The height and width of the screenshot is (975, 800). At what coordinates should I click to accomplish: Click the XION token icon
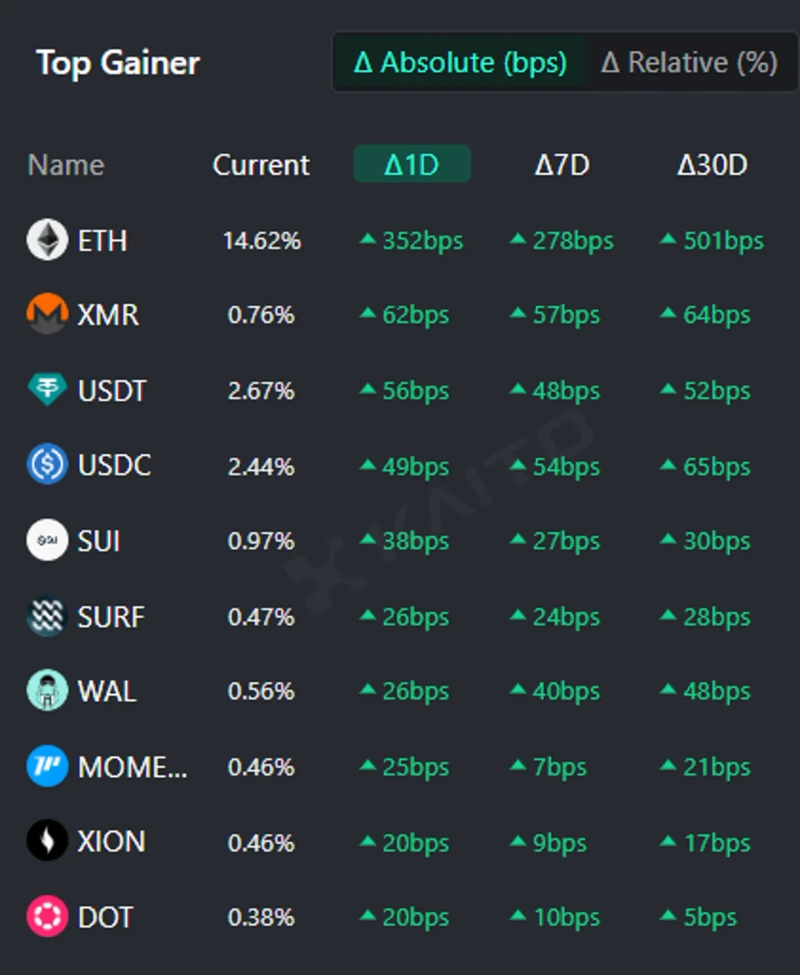[47, 842]
